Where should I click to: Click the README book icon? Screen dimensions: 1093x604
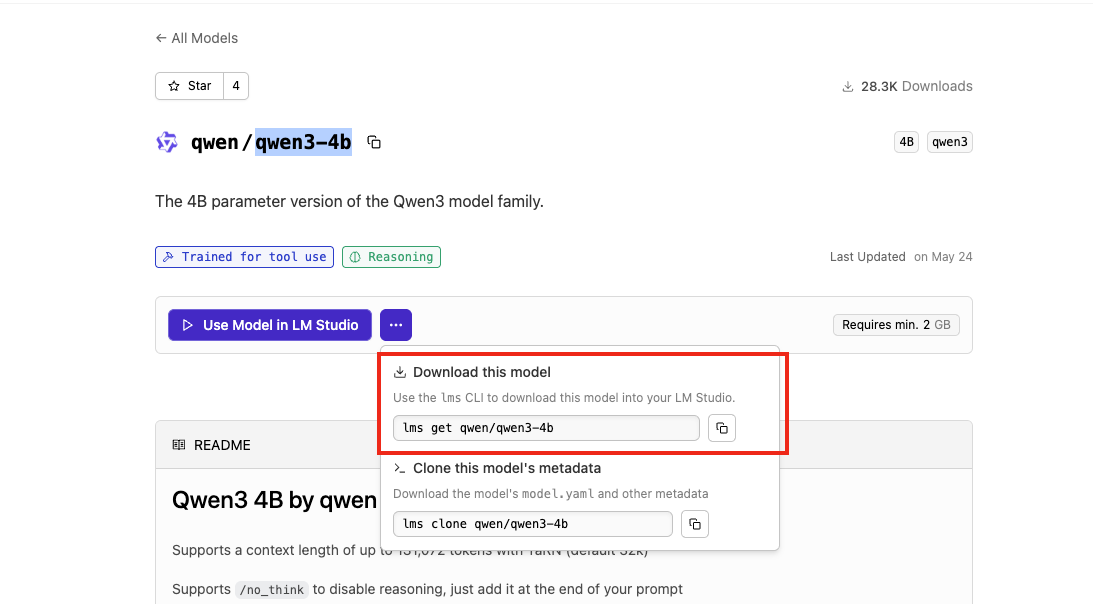[179, 445]
